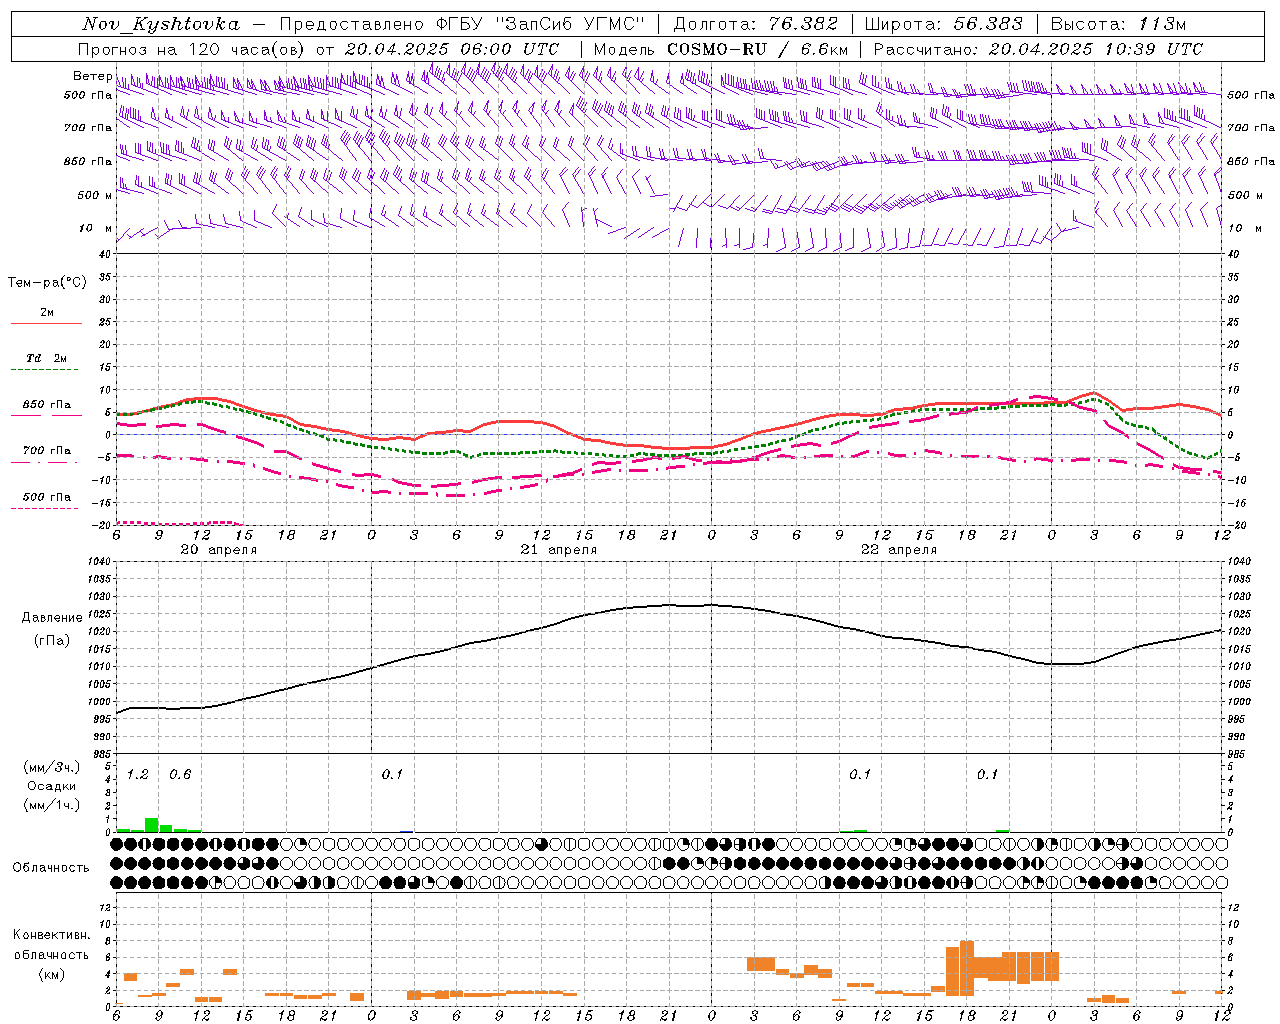The image size is (1280, 1024).
Task: Select the Широта: 56.383 value
Action: (x=943, y=24)
